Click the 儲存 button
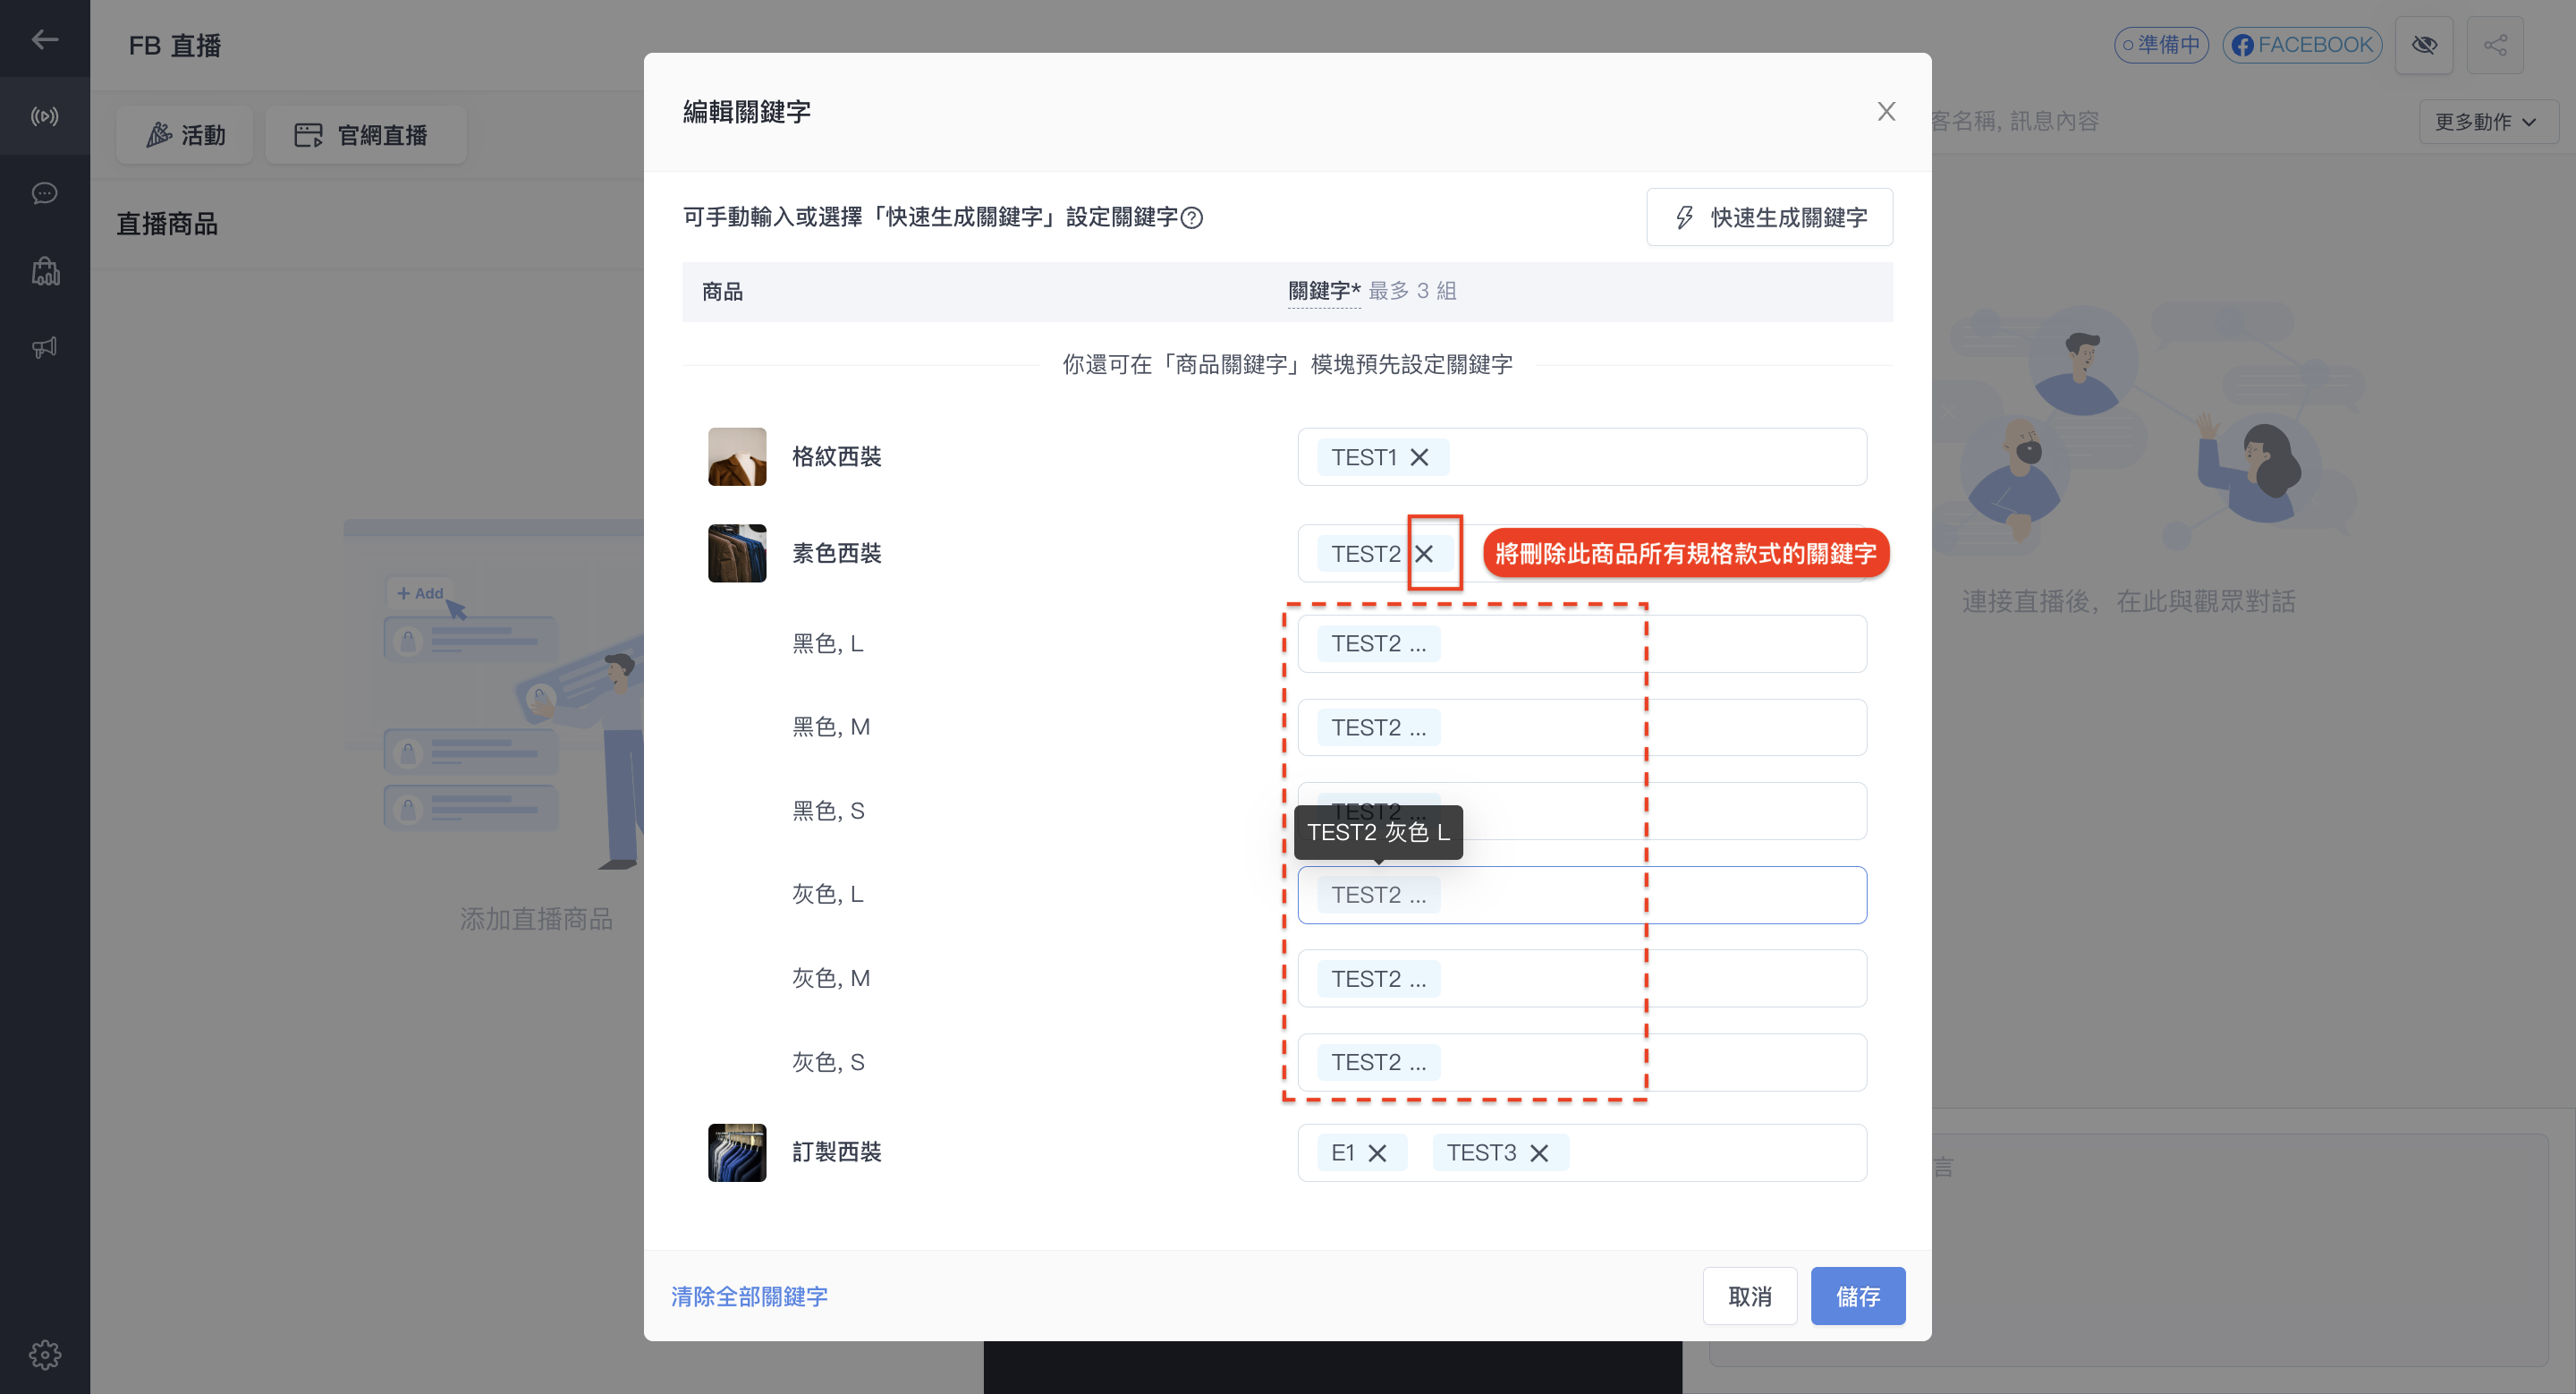The image size is (2576, 1394). pyautogui.click(x=1857, y=1296)
